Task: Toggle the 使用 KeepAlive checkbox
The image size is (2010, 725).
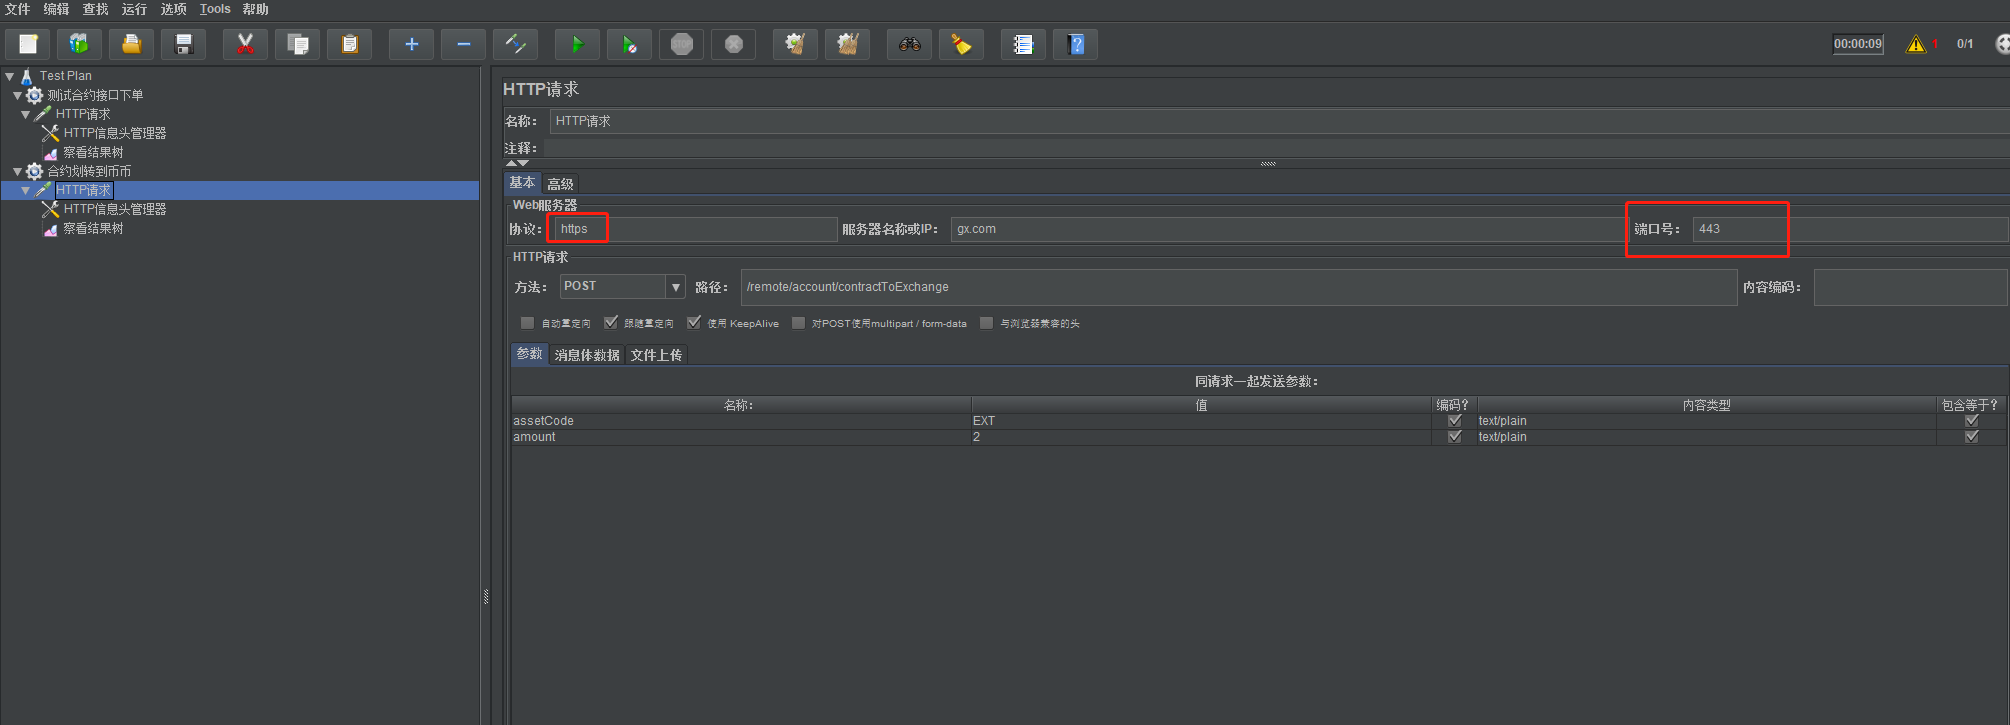Action: [x=693, y=323]
